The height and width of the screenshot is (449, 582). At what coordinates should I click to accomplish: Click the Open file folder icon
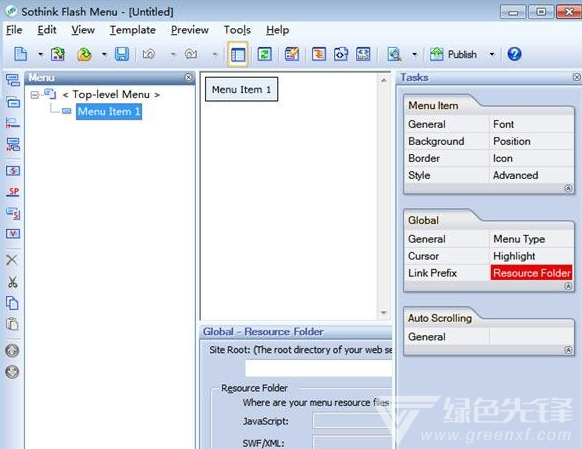84,54
